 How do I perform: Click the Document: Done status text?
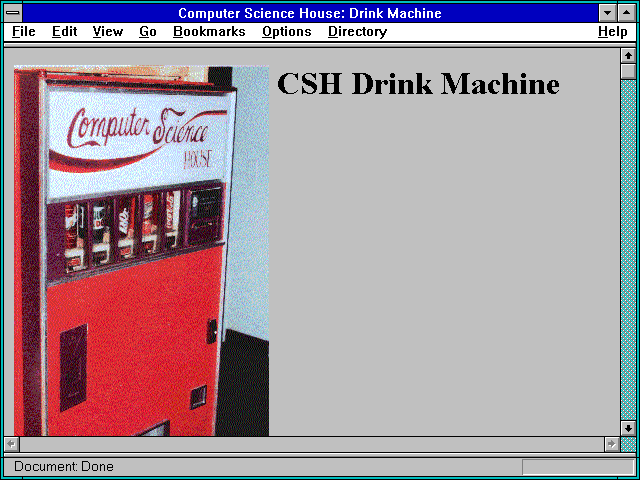64,467
